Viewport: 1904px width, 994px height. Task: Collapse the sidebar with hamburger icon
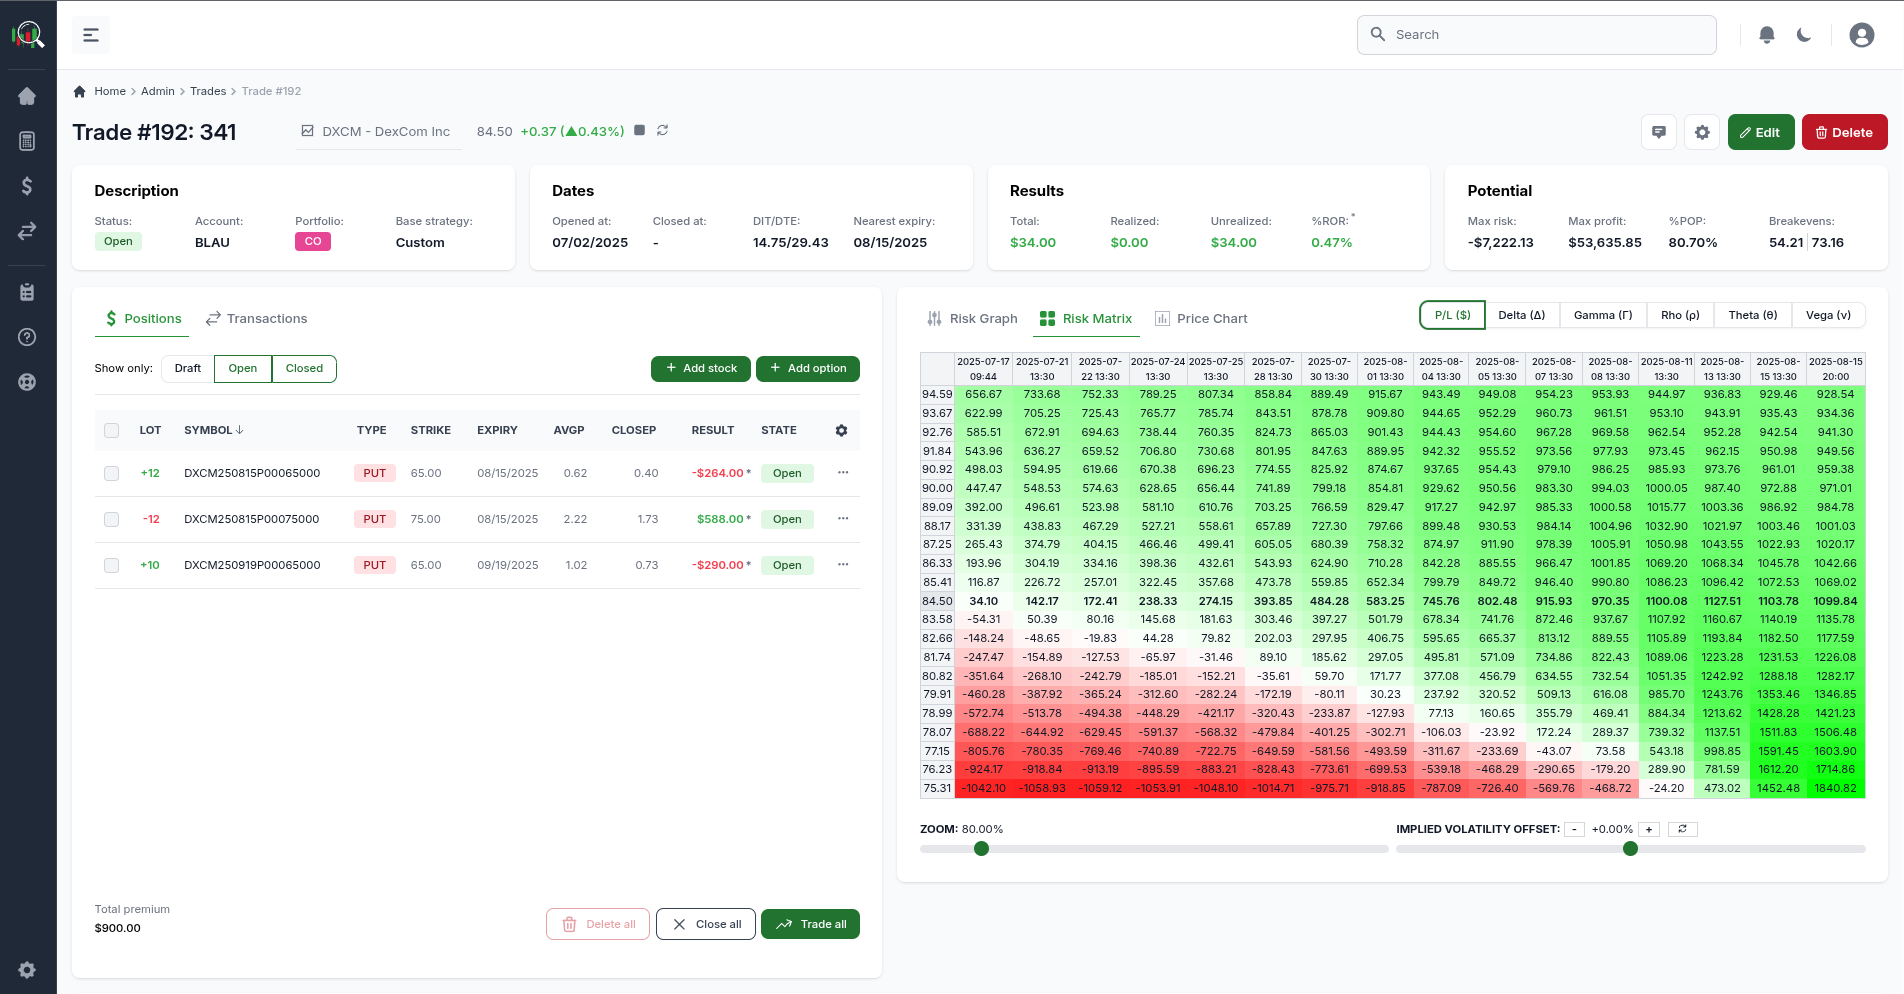tap(90, 34)
